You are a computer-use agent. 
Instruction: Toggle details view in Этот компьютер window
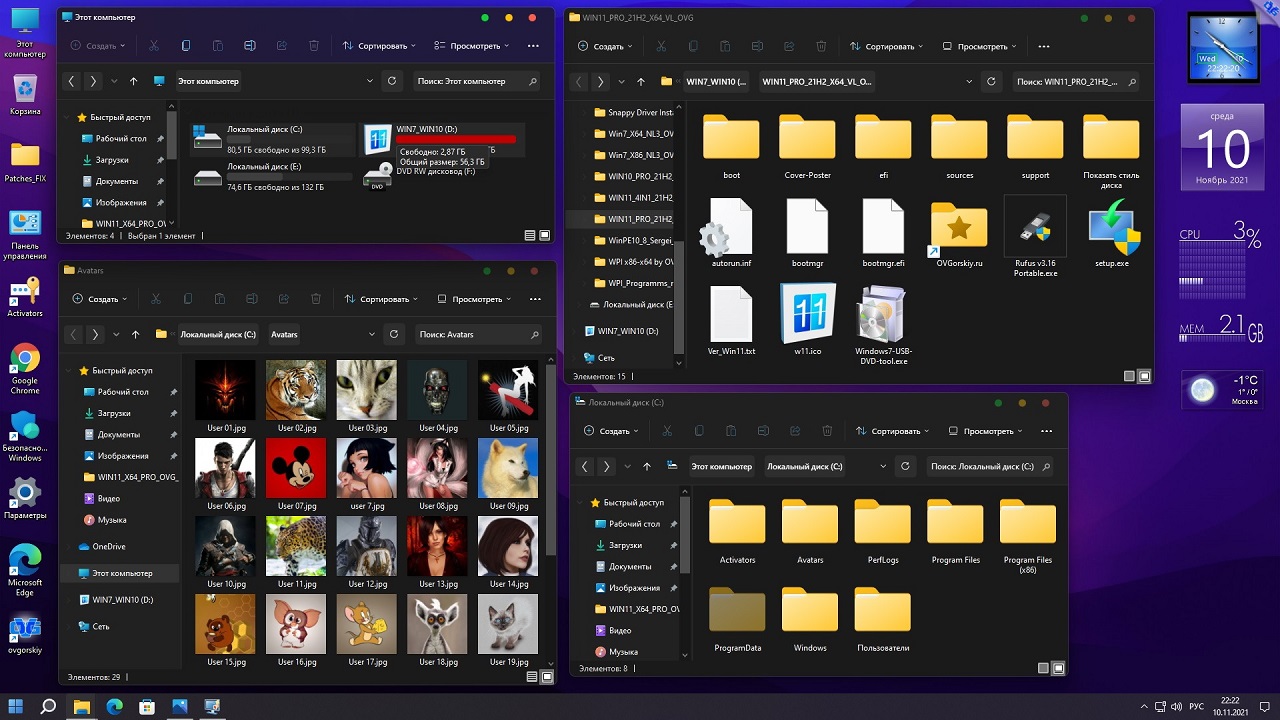530,236
